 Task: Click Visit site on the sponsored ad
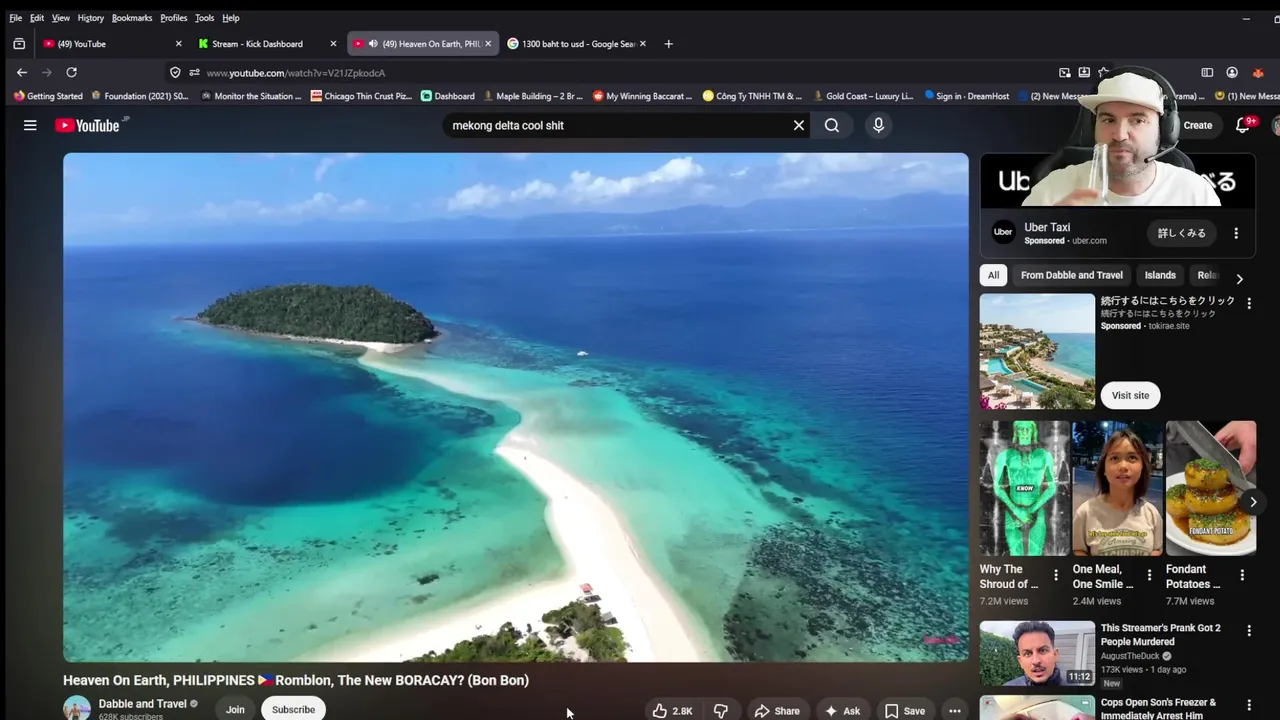point(1130,395)
